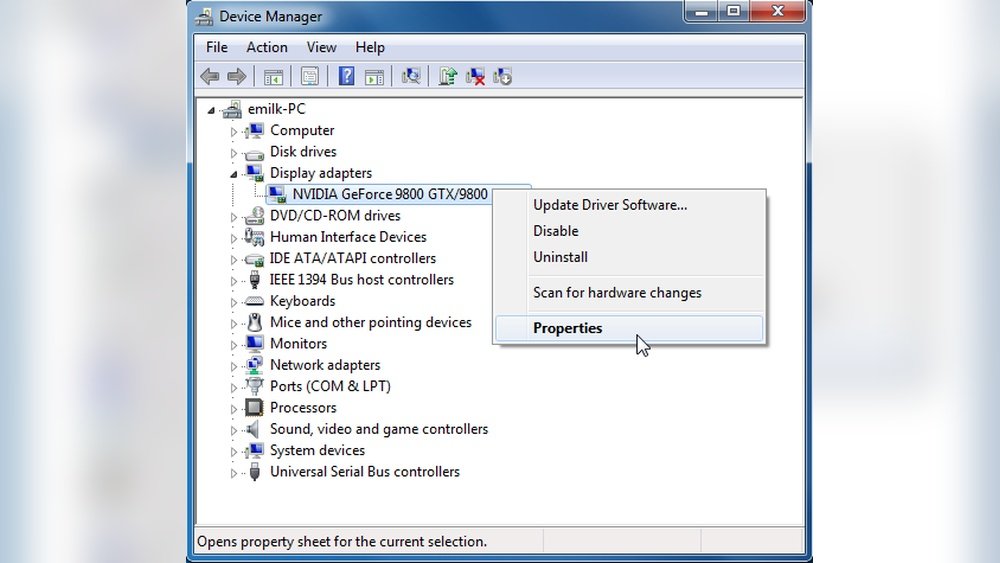Screen dimensions: 1000x563
Task: Open the View menu
Action: tap(321, 47)
